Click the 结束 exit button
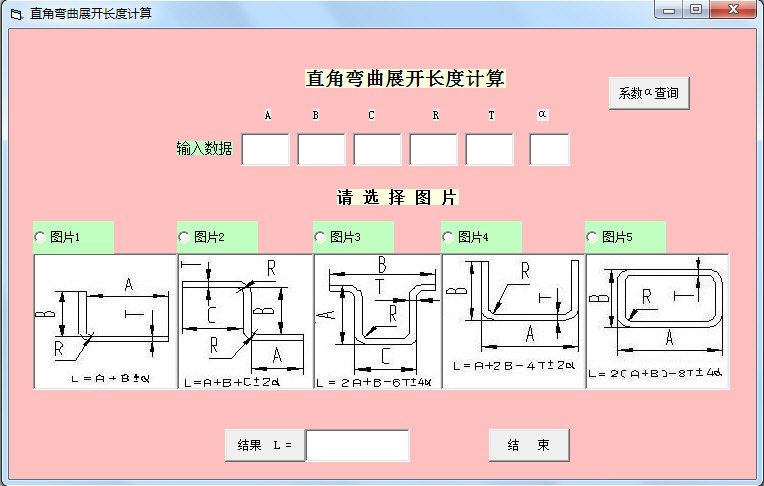 (x=529, y=445)
